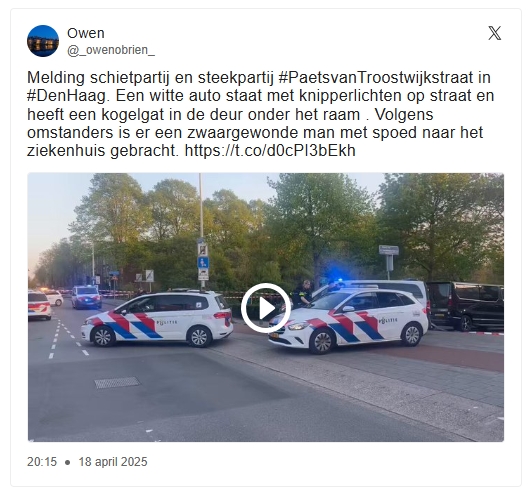Click the street name sign near trees
Screen dimensions: 528x493
click(389, 250)
